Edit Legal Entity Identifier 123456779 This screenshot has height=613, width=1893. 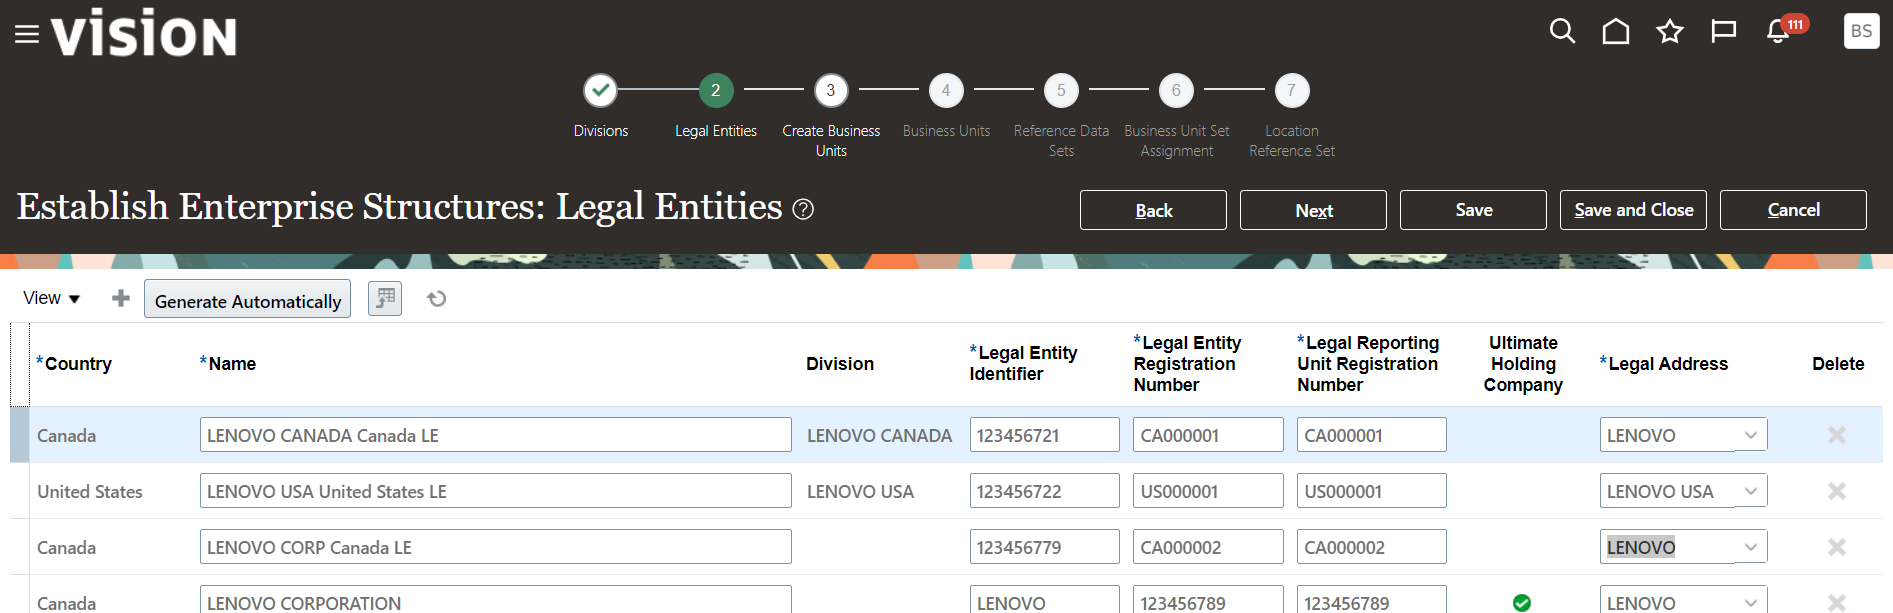coord(1044,547)
